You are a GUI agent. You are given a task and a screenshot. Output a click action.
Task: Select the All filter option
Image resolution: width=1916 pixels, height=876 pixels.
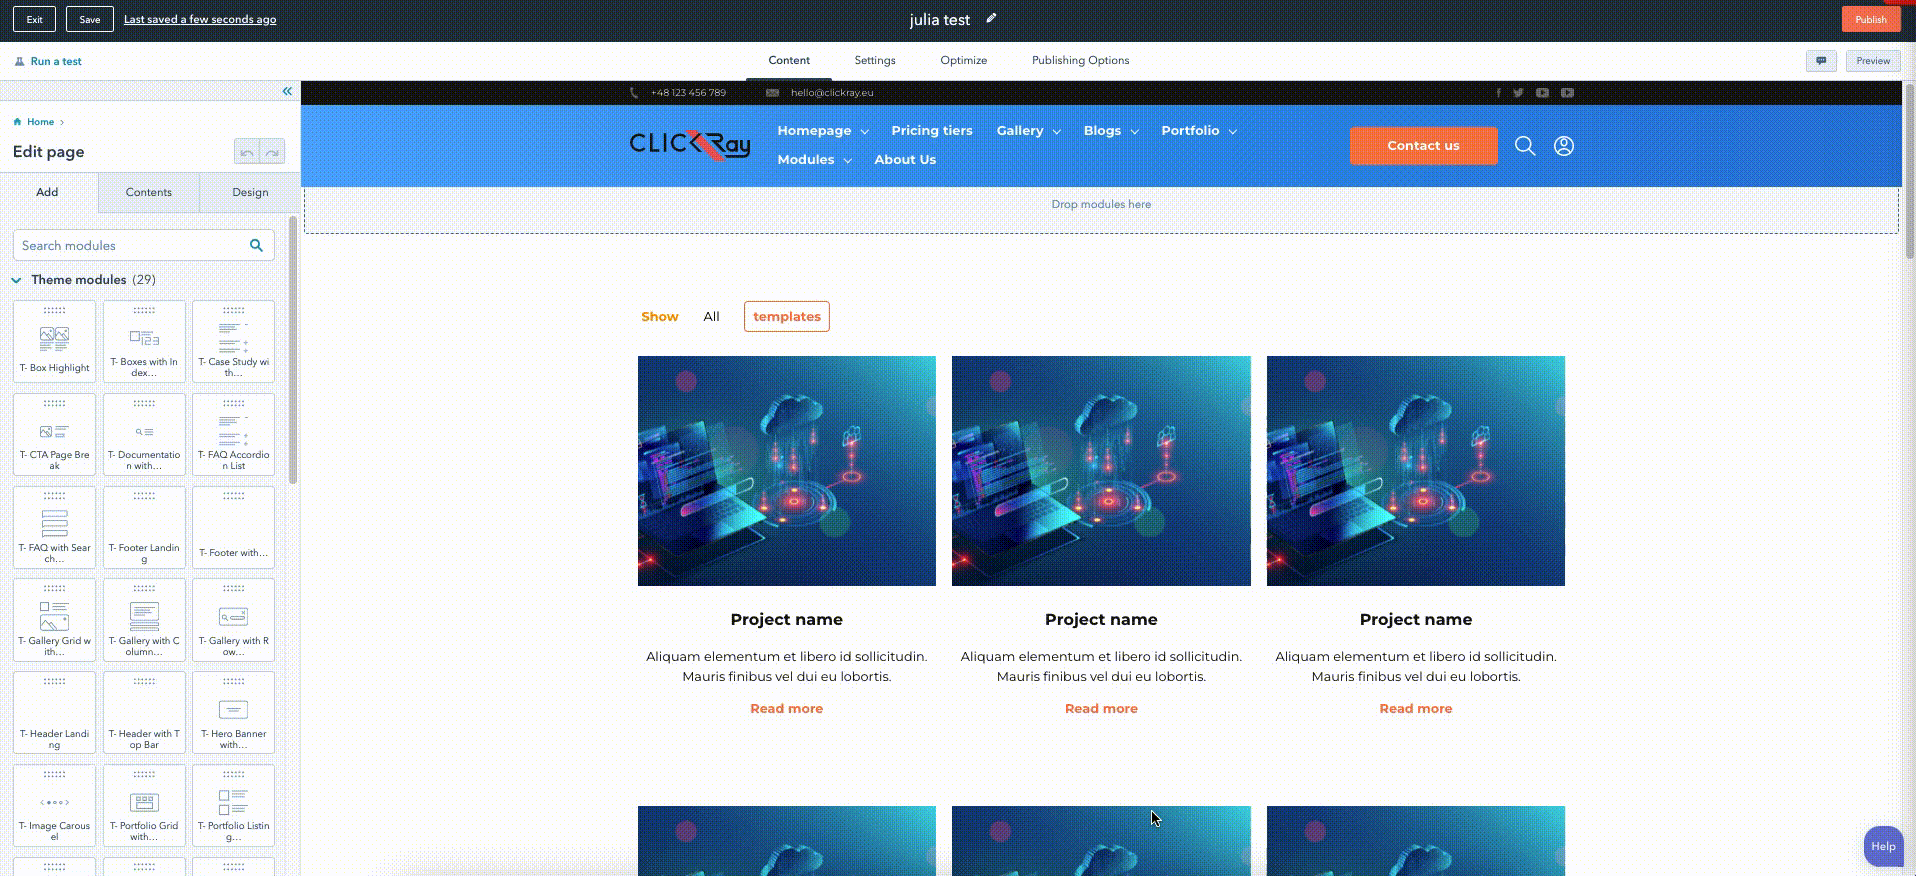(711, 316)
